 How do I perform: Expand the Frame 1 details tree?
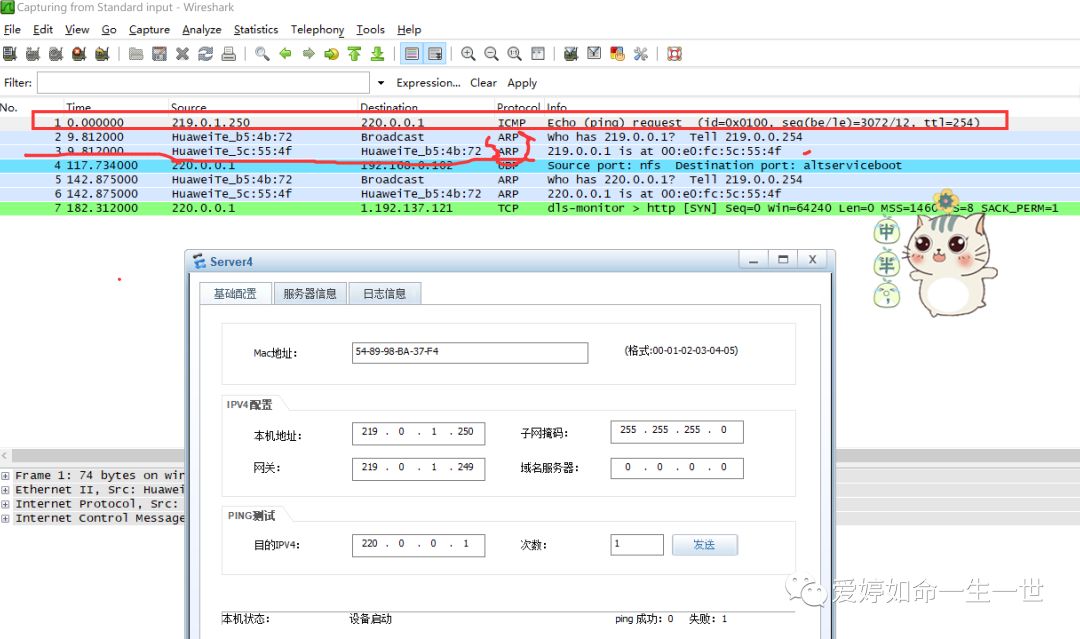pos(6,476)
